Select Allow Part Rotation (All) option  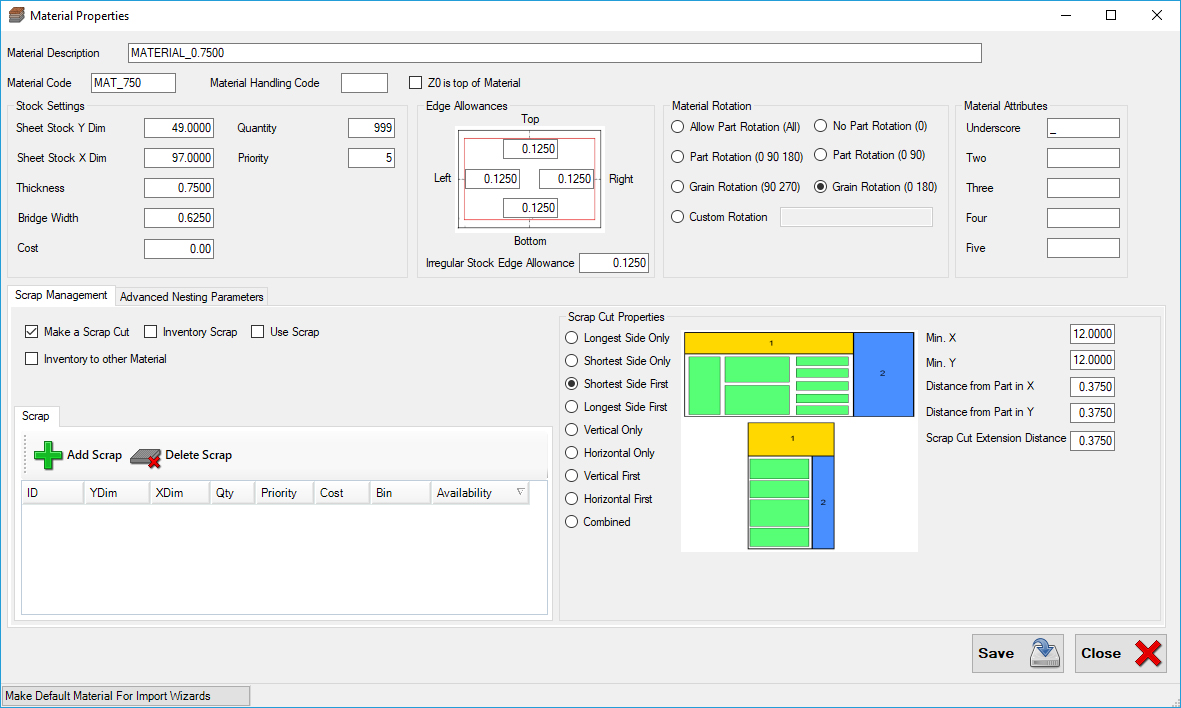pyautogui.click(x=678, y=127)
